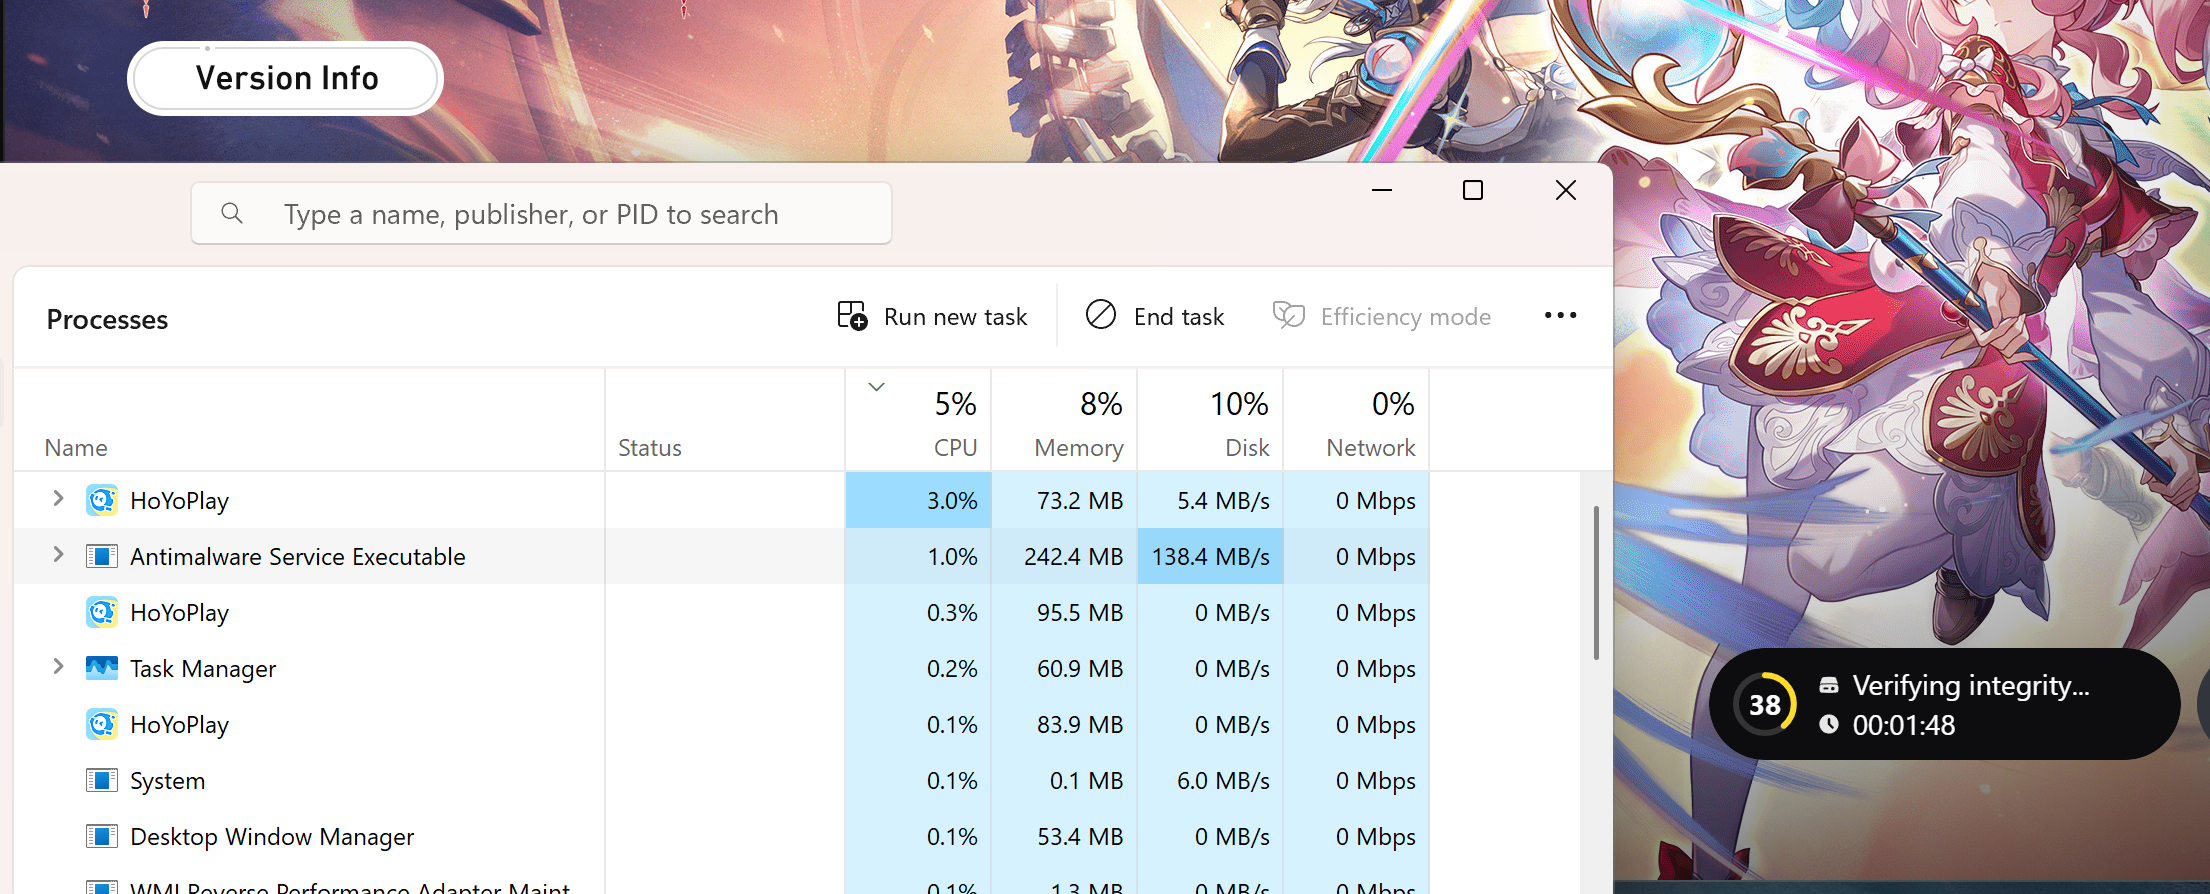
Task: Open the three-dot more options menu
Action: (x=1560, y=316)
